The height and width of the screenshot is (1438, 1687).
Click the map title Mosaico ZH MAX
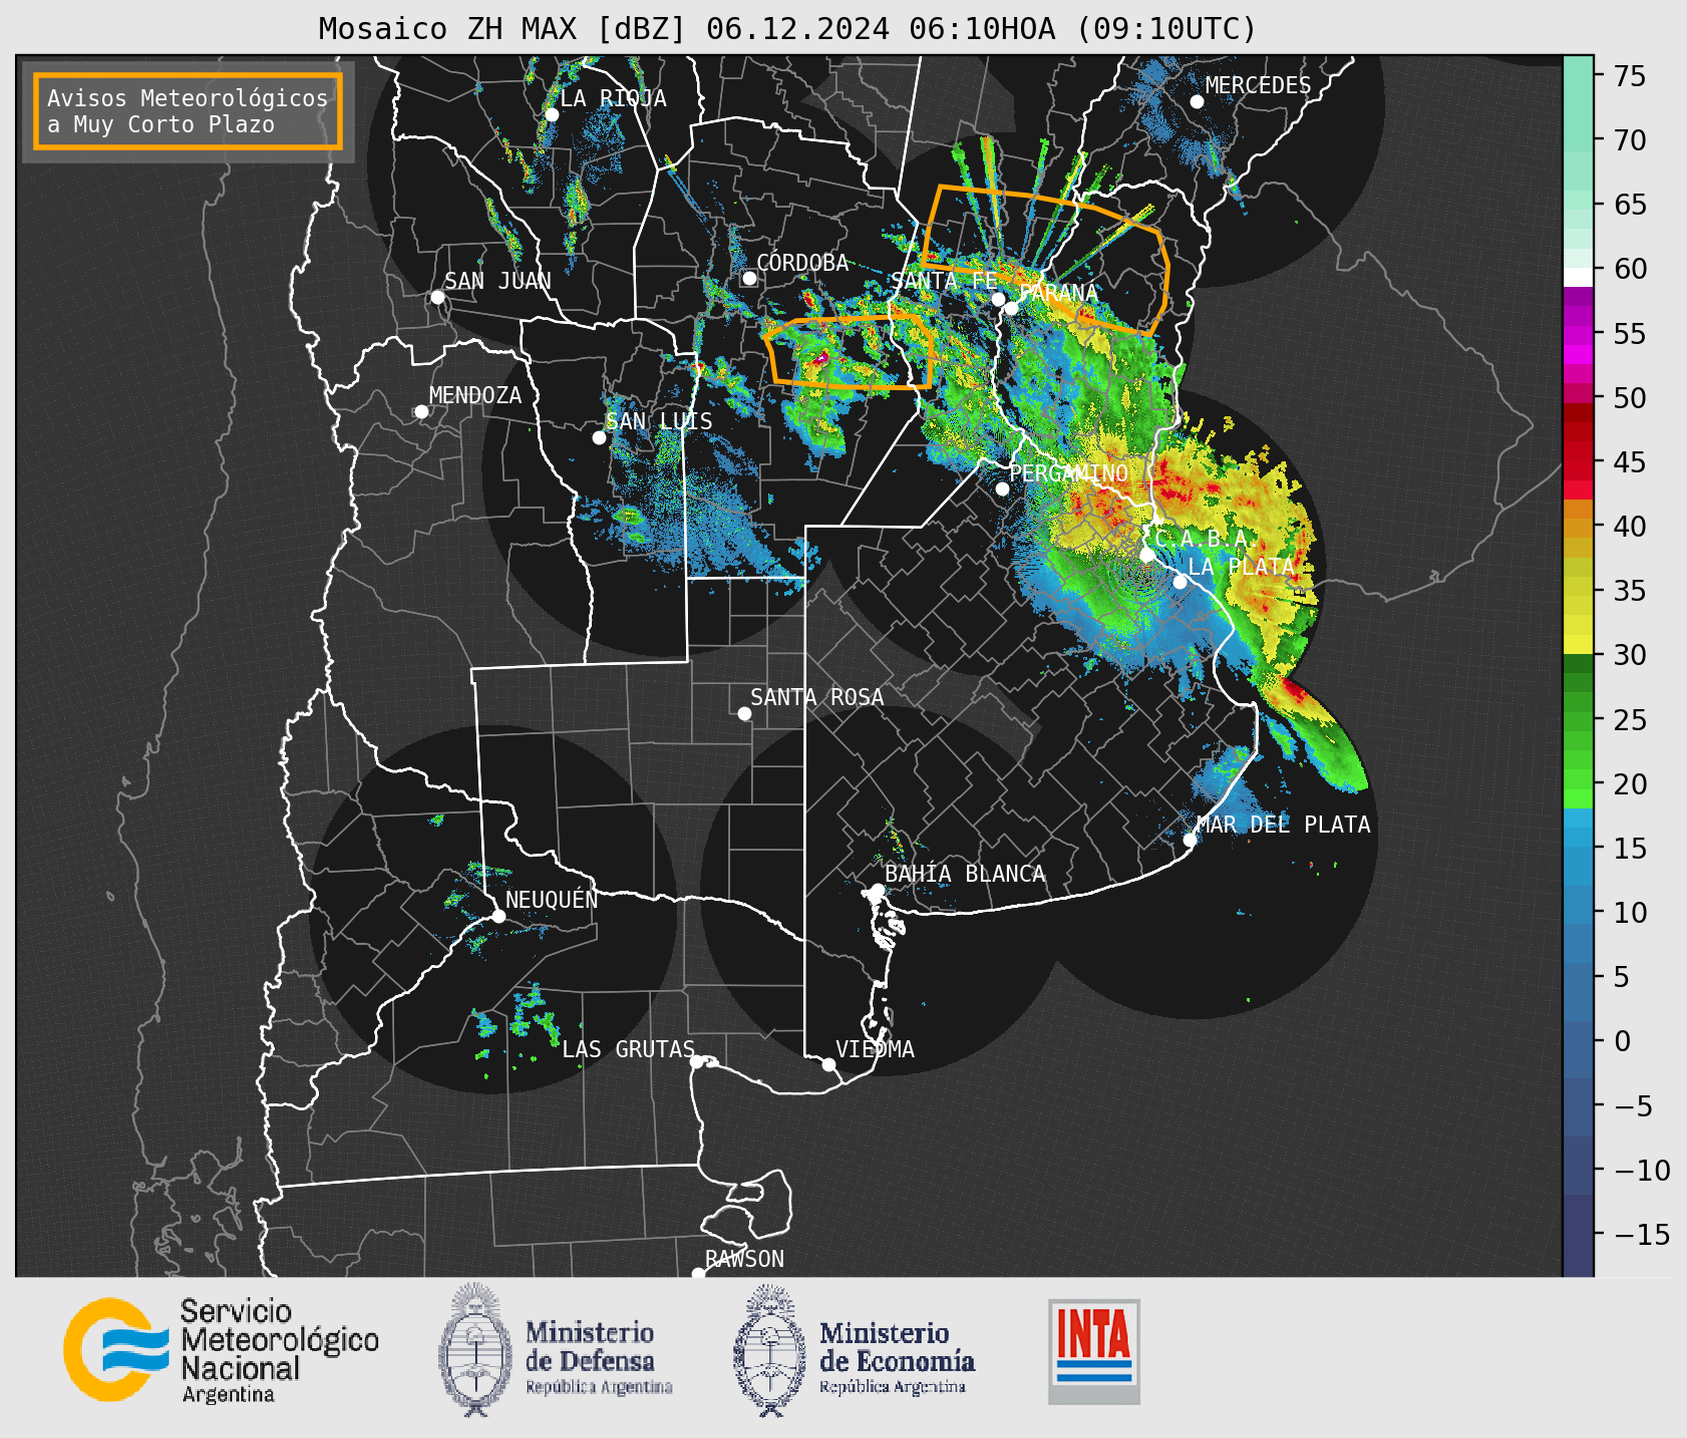pos(787,29)
